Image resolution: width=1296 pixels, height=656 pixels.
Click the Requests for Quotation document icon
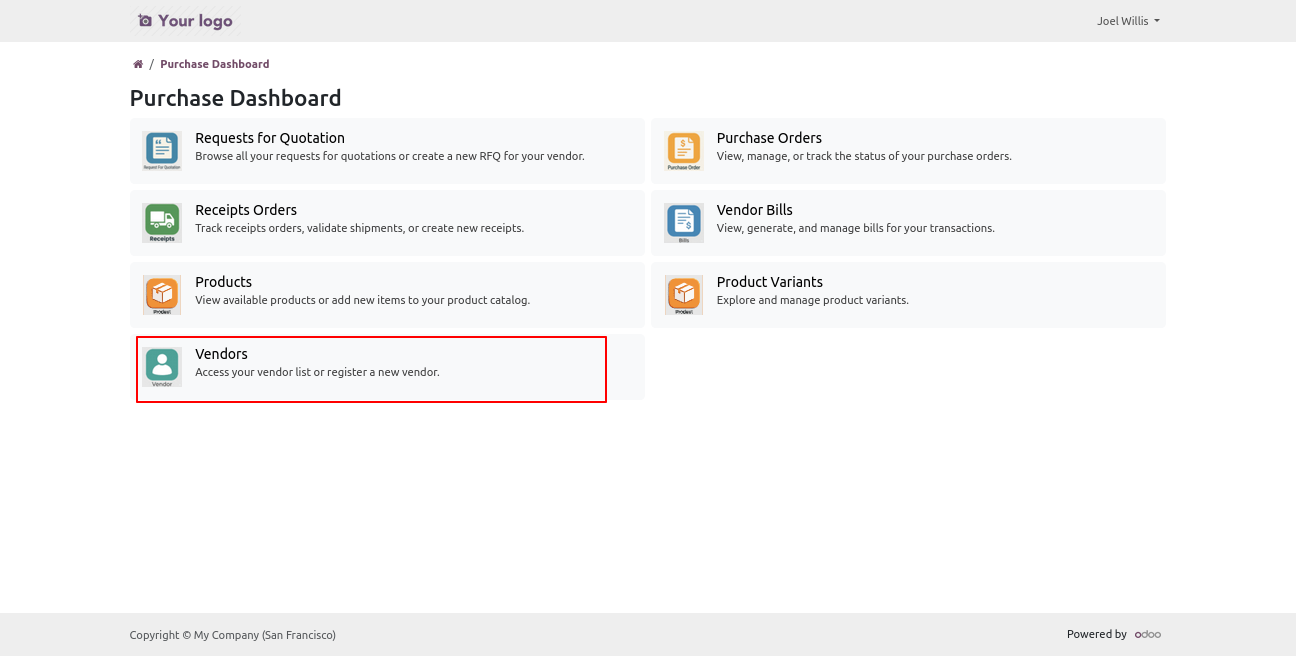click(x=161, y=151)
